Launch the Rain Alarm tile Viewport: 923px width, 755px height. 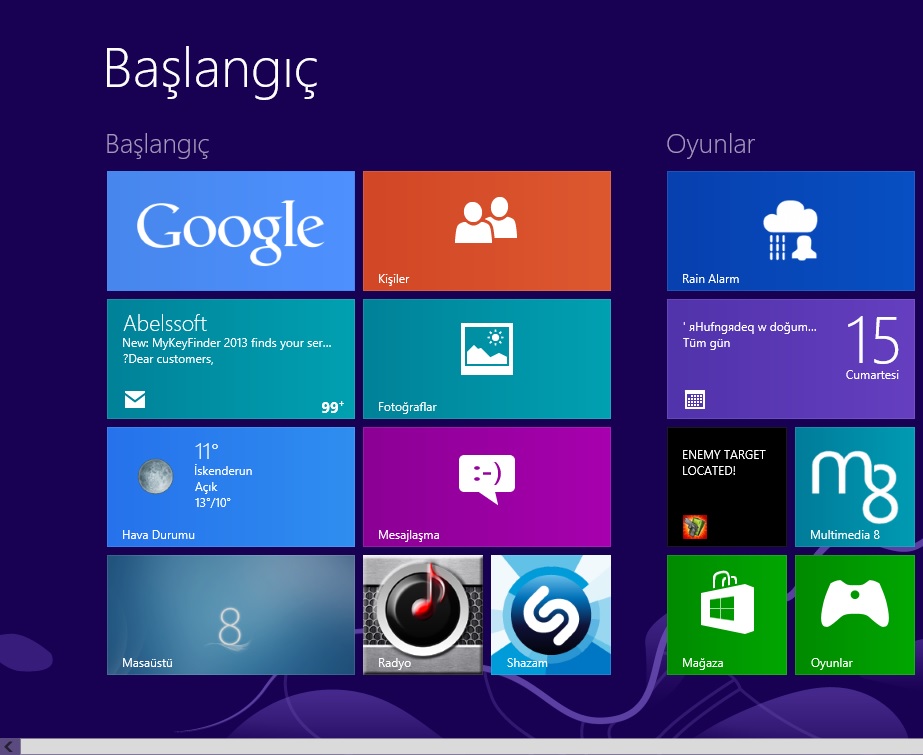(791, 231)
